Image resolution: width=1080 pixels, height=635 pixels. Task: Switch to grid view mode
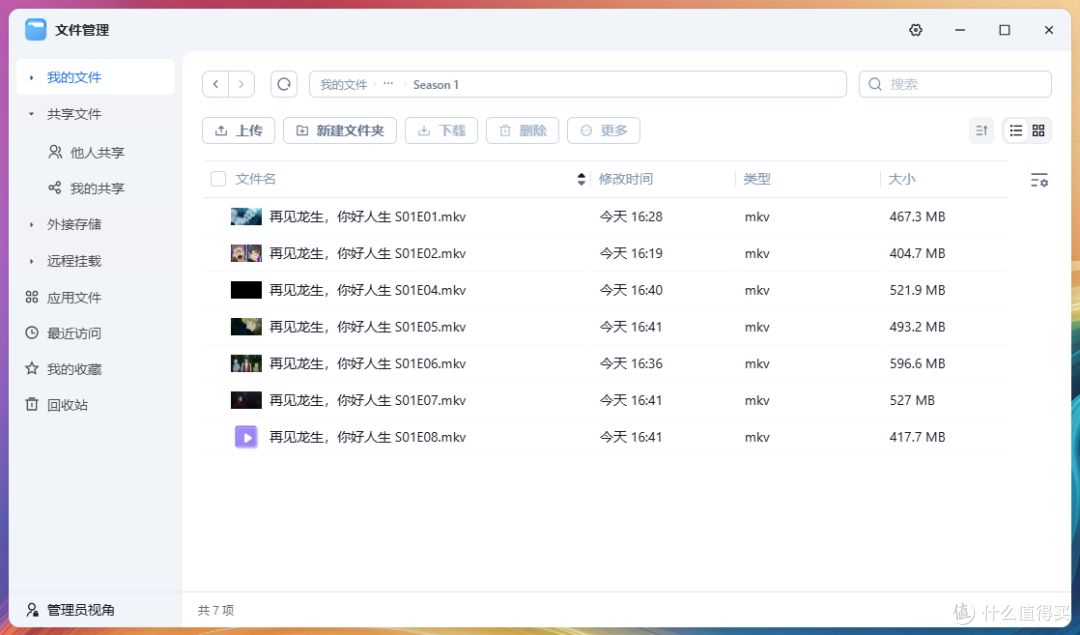tap(1040, 130)
